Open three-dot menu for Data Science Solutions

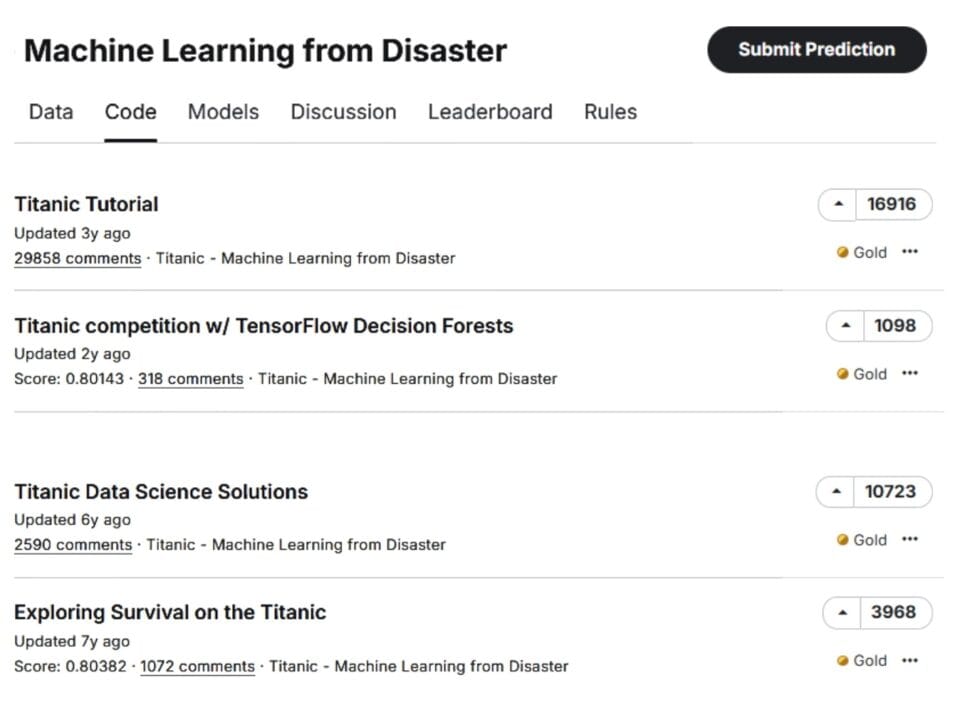tap(909, 539)
